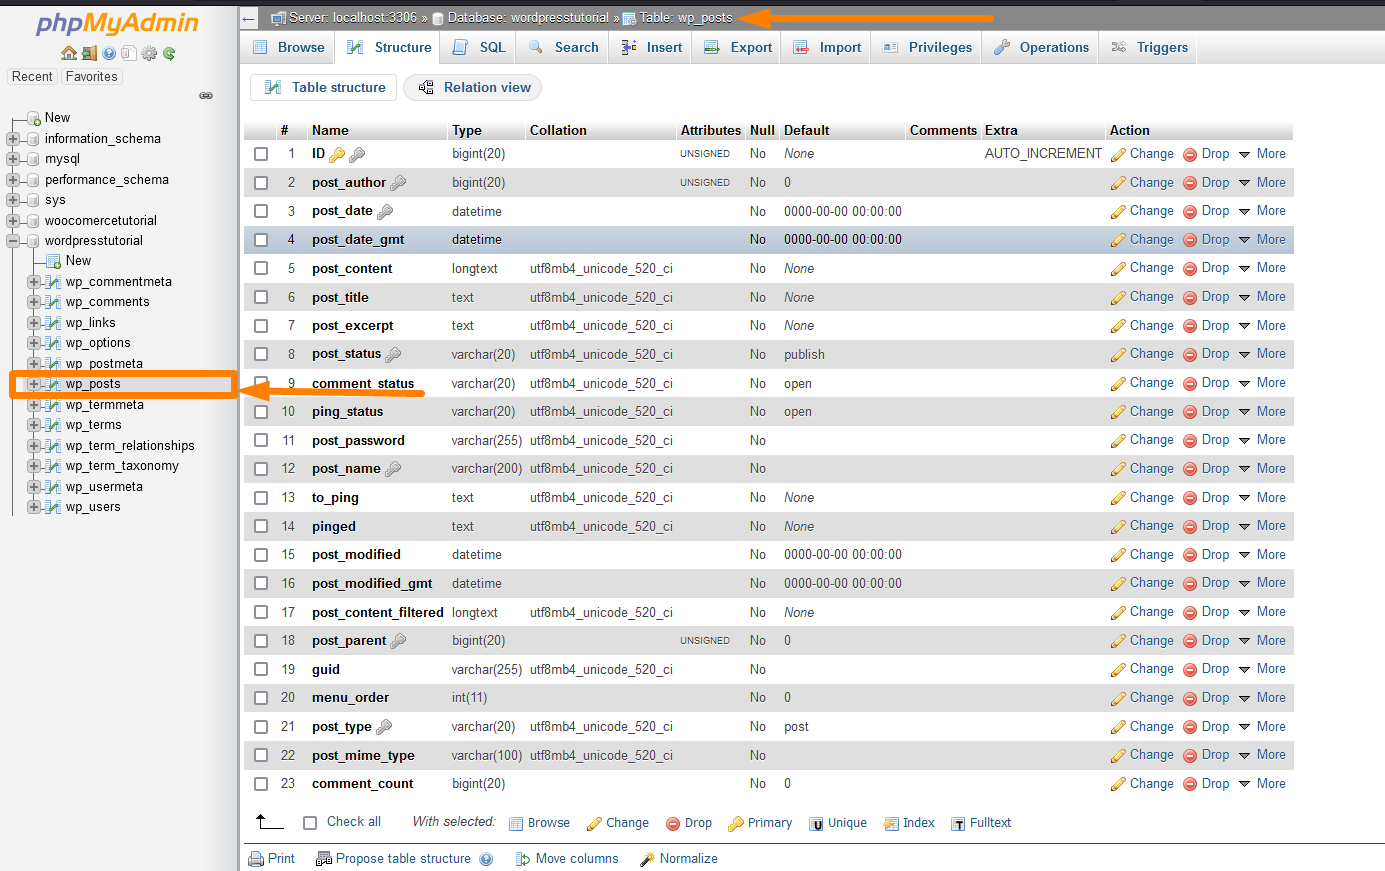Image resolution: width=1385 pixels, height=871 pixels.
Task: Expand the information_schema database node
Action: tap(13, 139)
